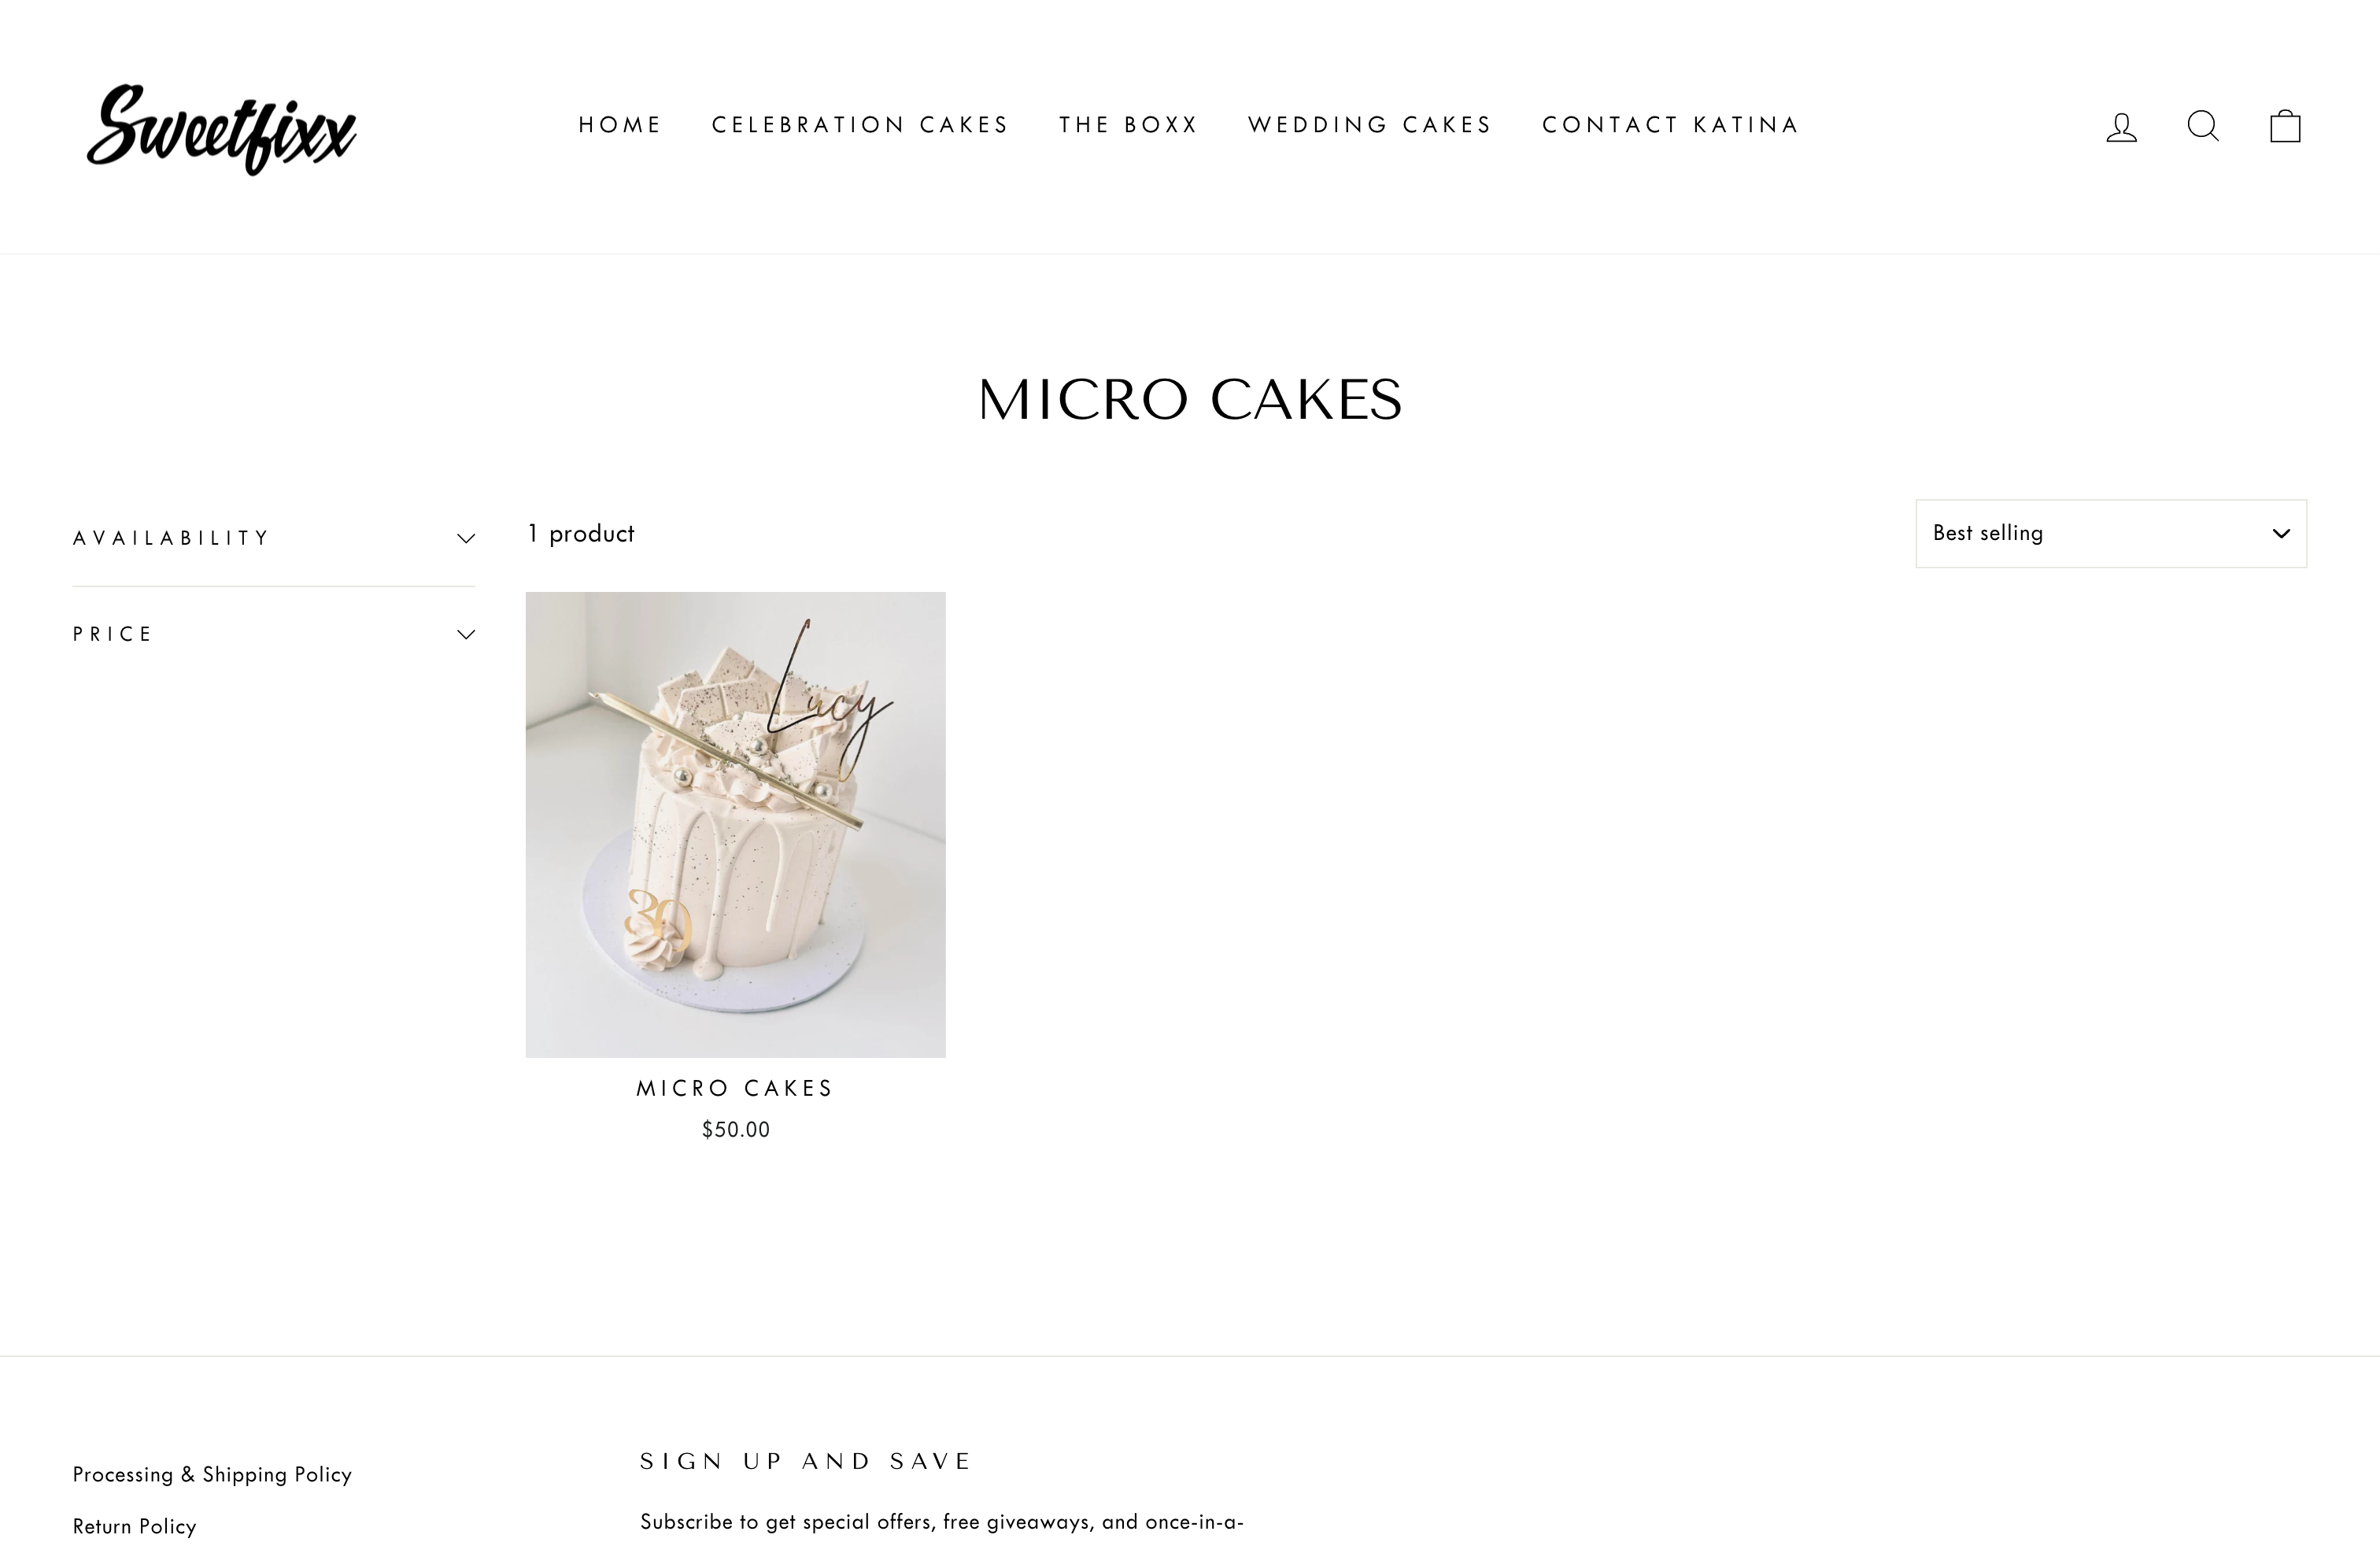Click the Micro Cakes product title
The height and width of the screenshot is (1546, 2380).
pos(735,1088)
